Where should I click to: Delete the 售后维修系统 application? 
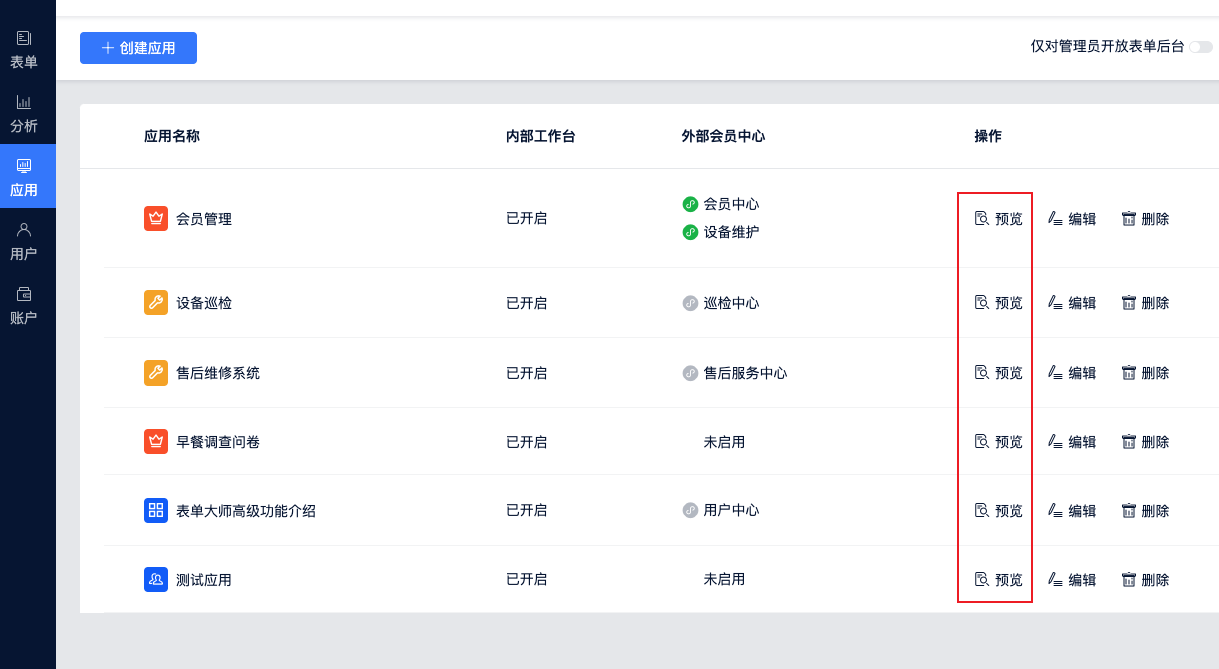1144,373
